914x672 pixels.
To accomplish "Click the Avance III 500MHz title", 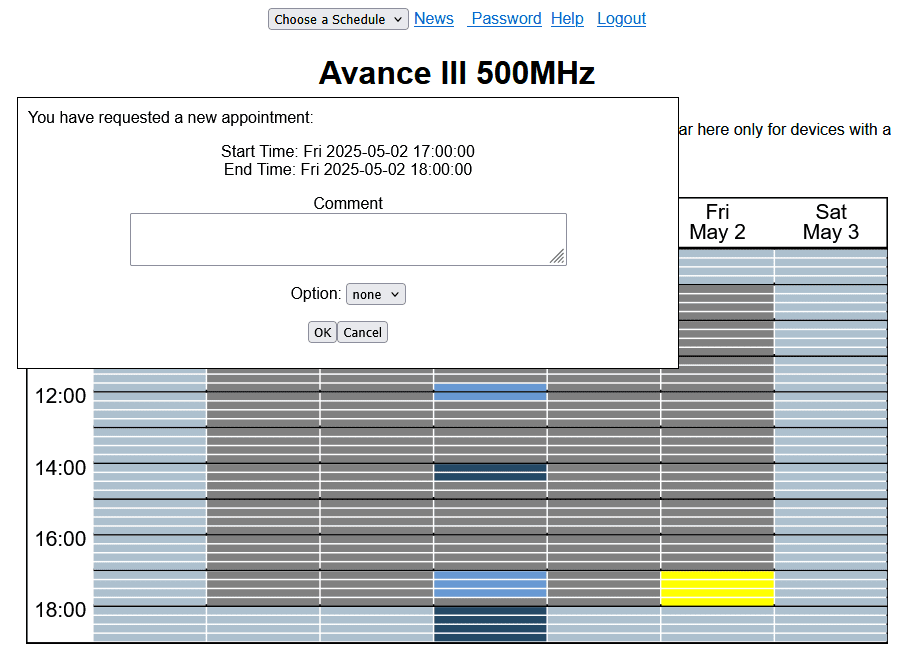I will [x=456, y=72].
